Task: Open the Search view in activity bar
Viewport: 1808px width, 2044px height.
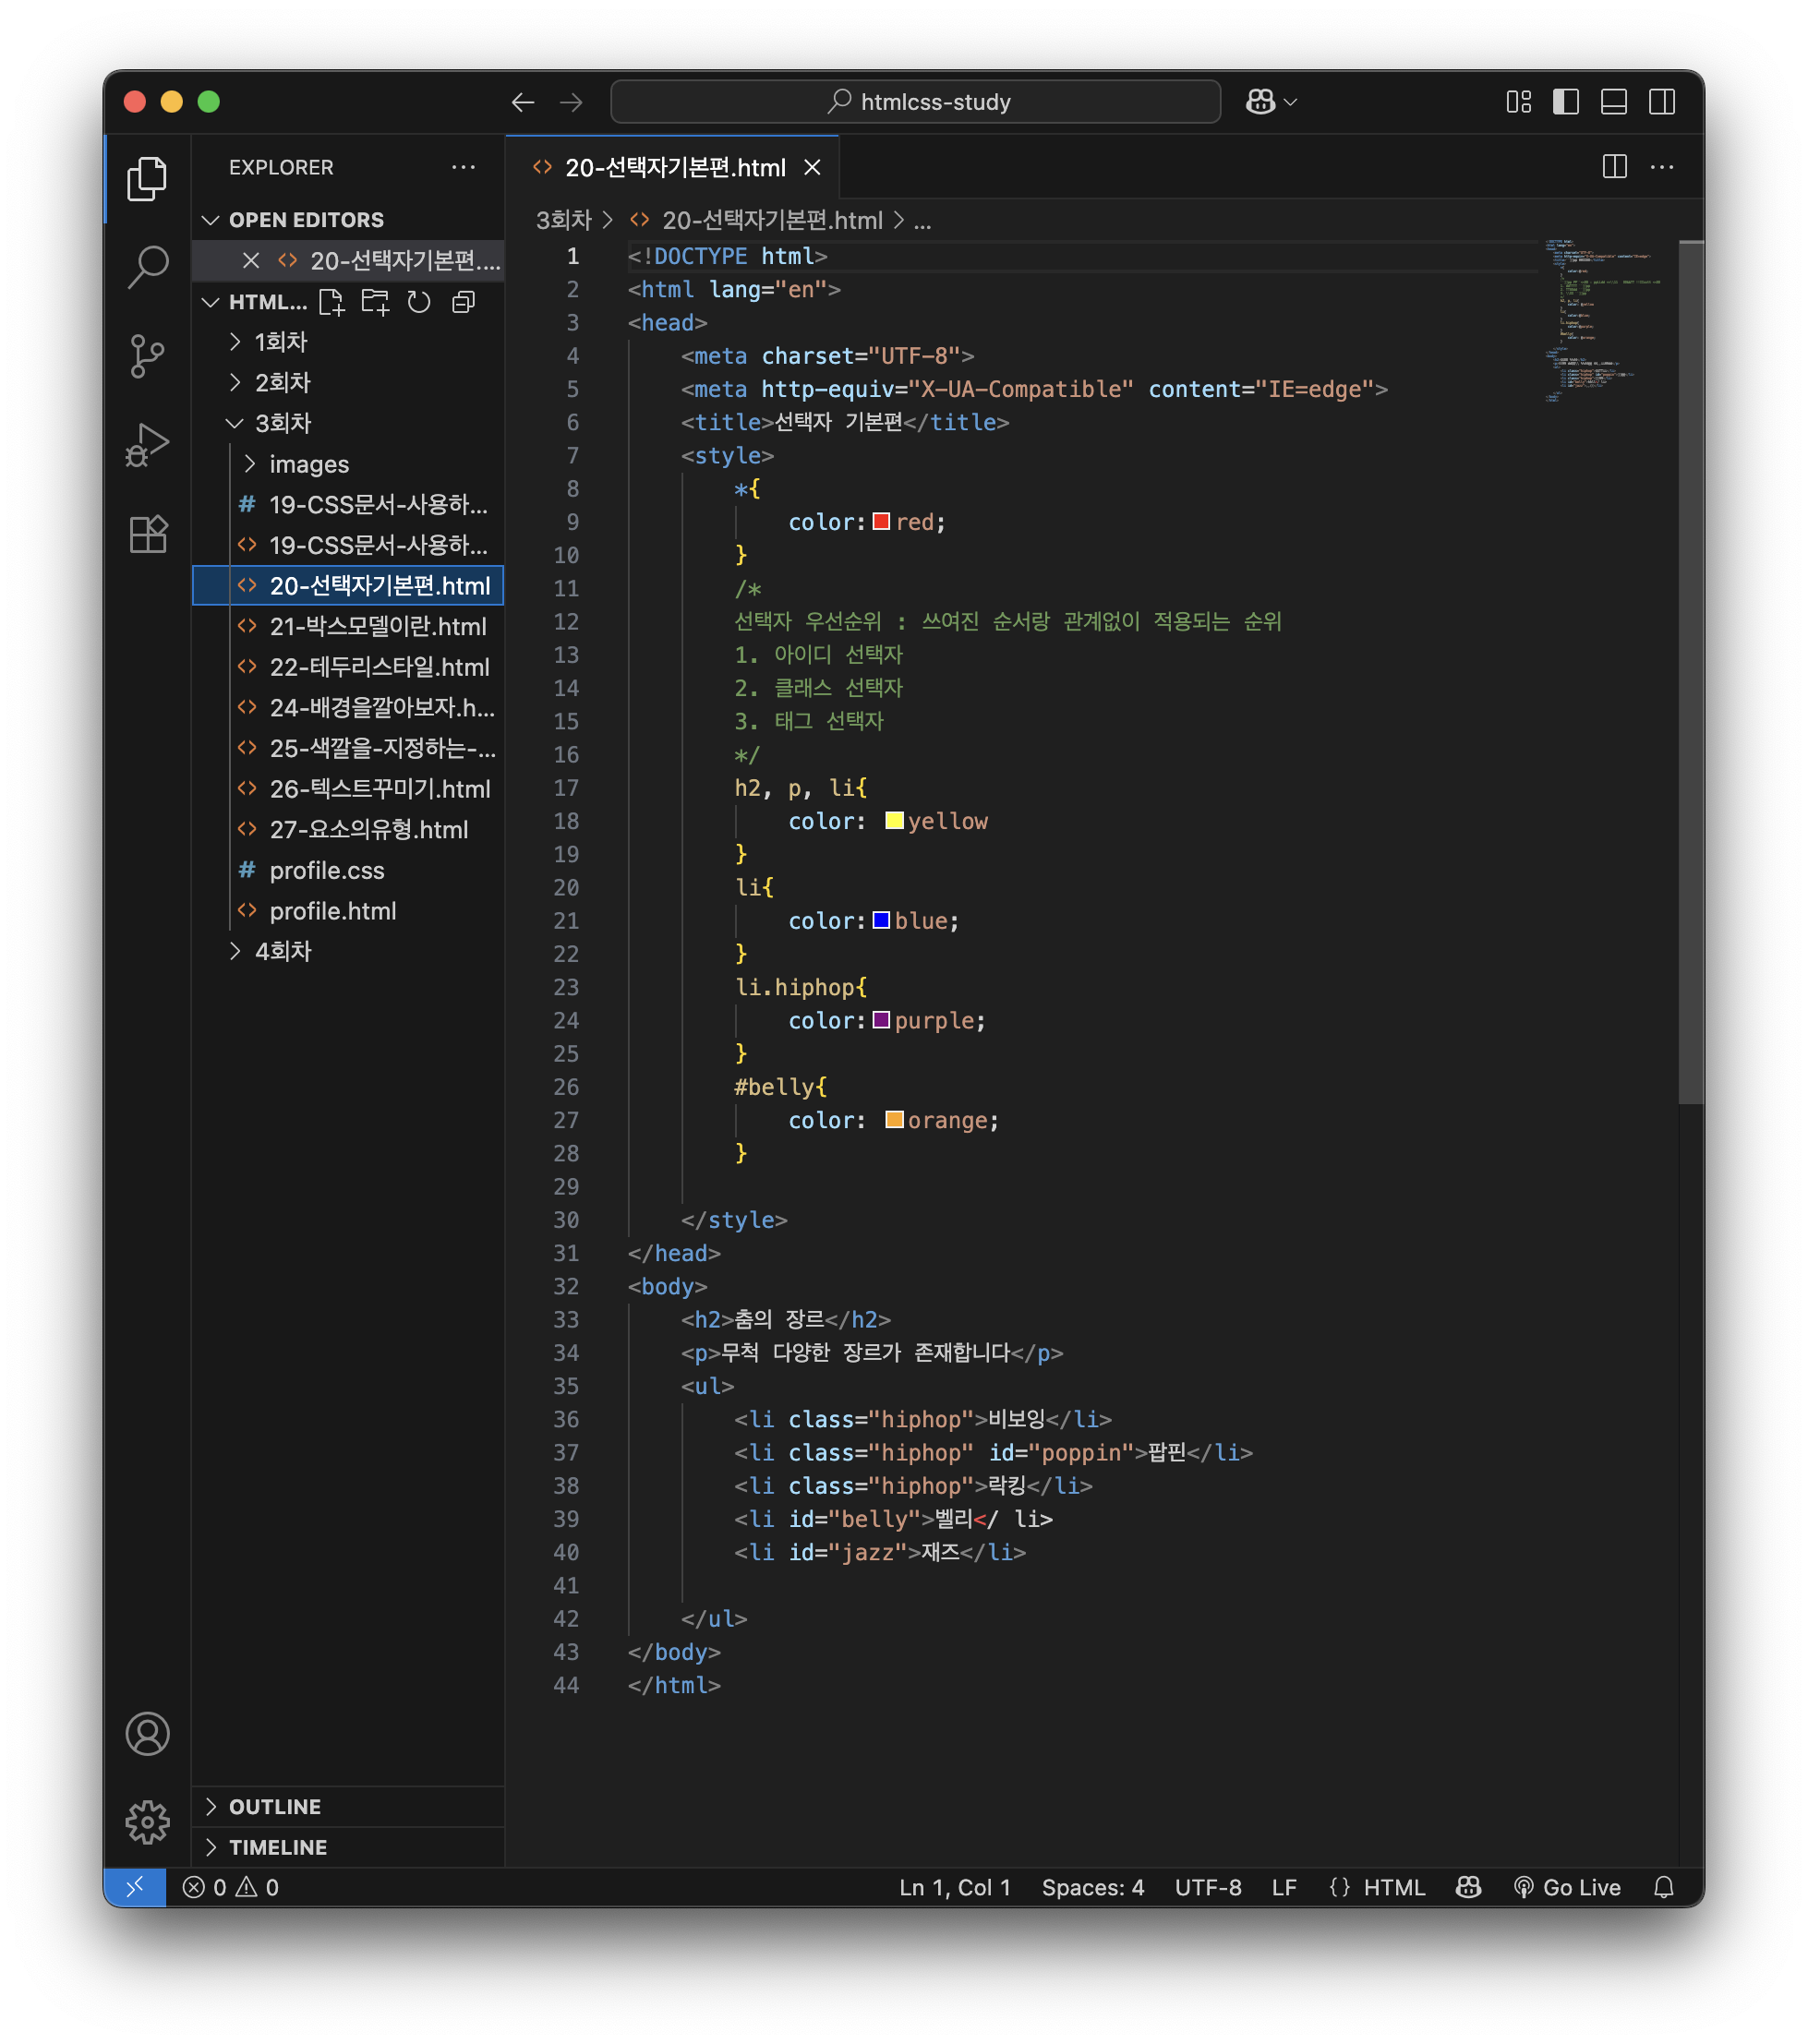Action: 148,267
